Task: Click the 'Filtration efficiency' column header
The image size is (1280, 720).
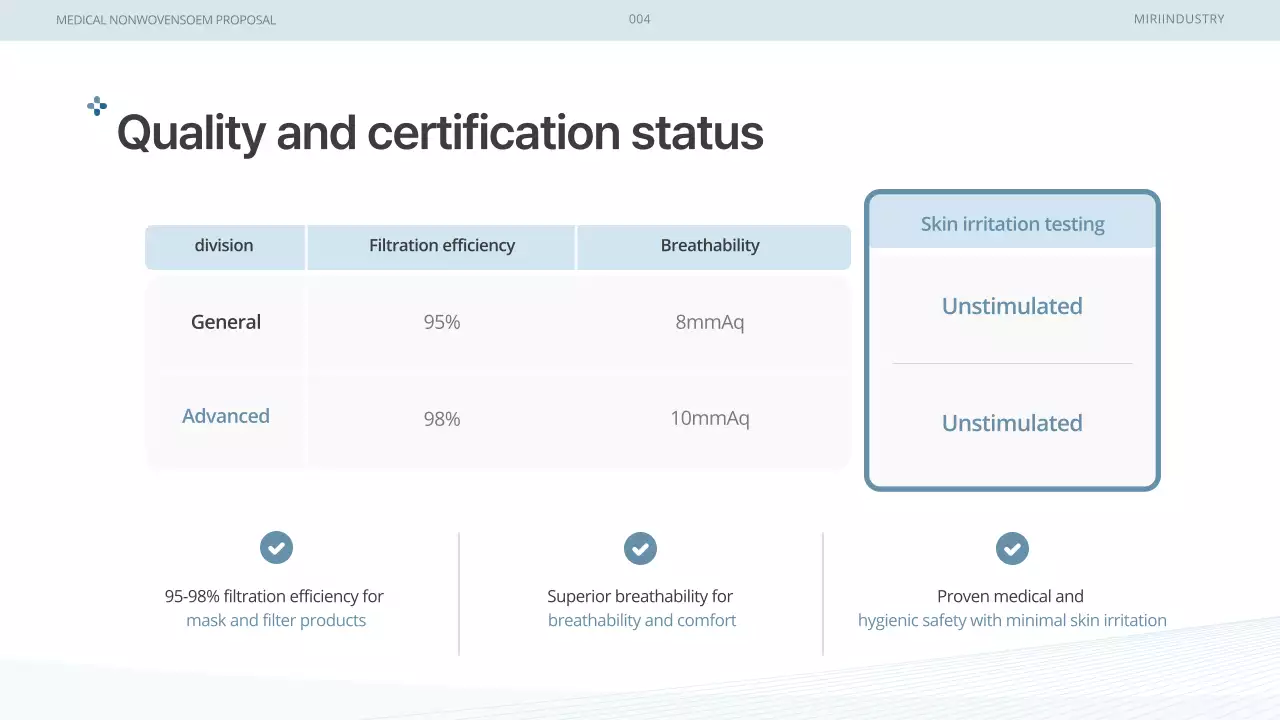Action: click(x=441, y=246)
